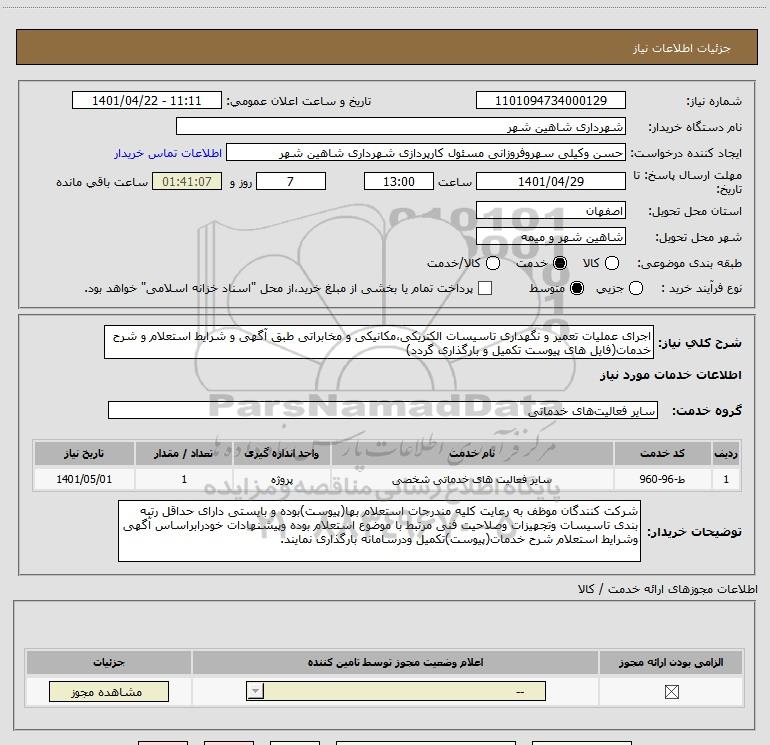770x745 pixels.
Task: Click the الزامی بودن ارائه مجوز header
Action: (x=671, y=662)
